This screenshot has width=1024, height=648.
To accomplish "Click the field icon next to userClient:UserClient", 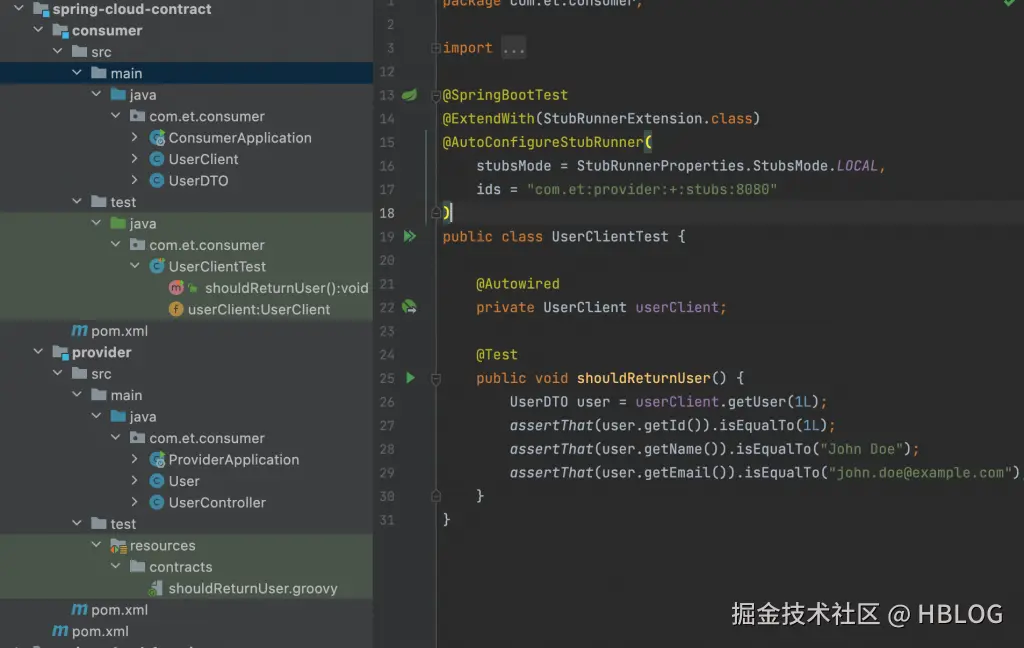I will (x=176, y=310).
